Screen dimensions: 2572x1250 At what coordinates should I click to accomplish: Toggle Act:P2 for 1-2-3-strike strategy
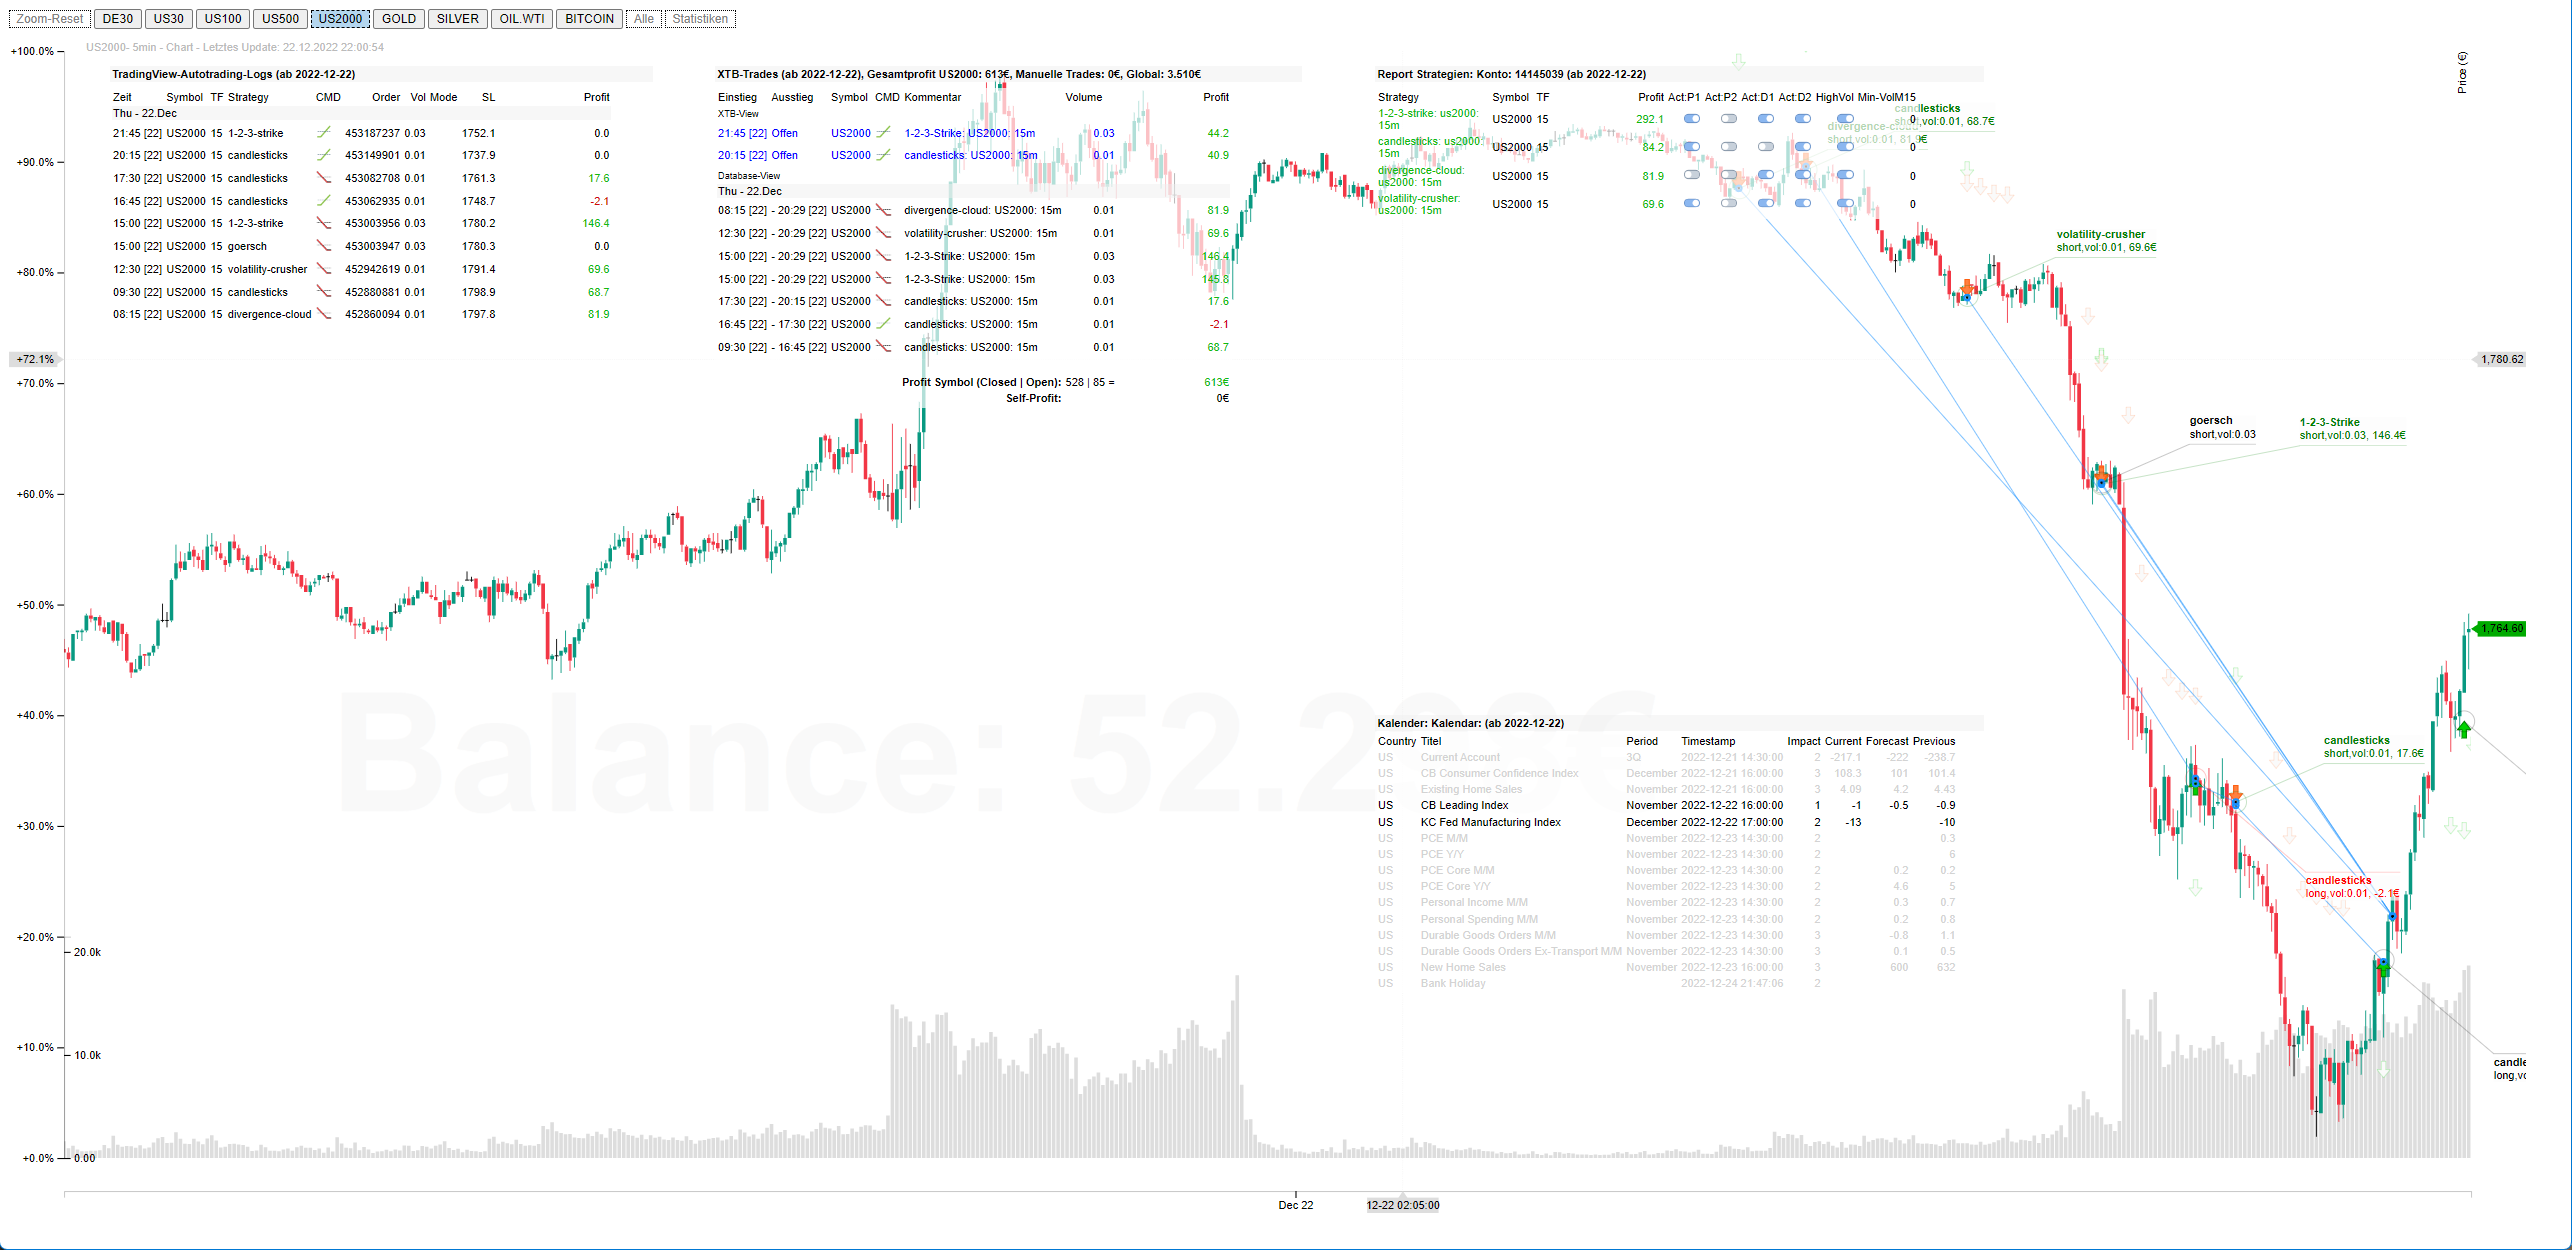[1728, 119]
